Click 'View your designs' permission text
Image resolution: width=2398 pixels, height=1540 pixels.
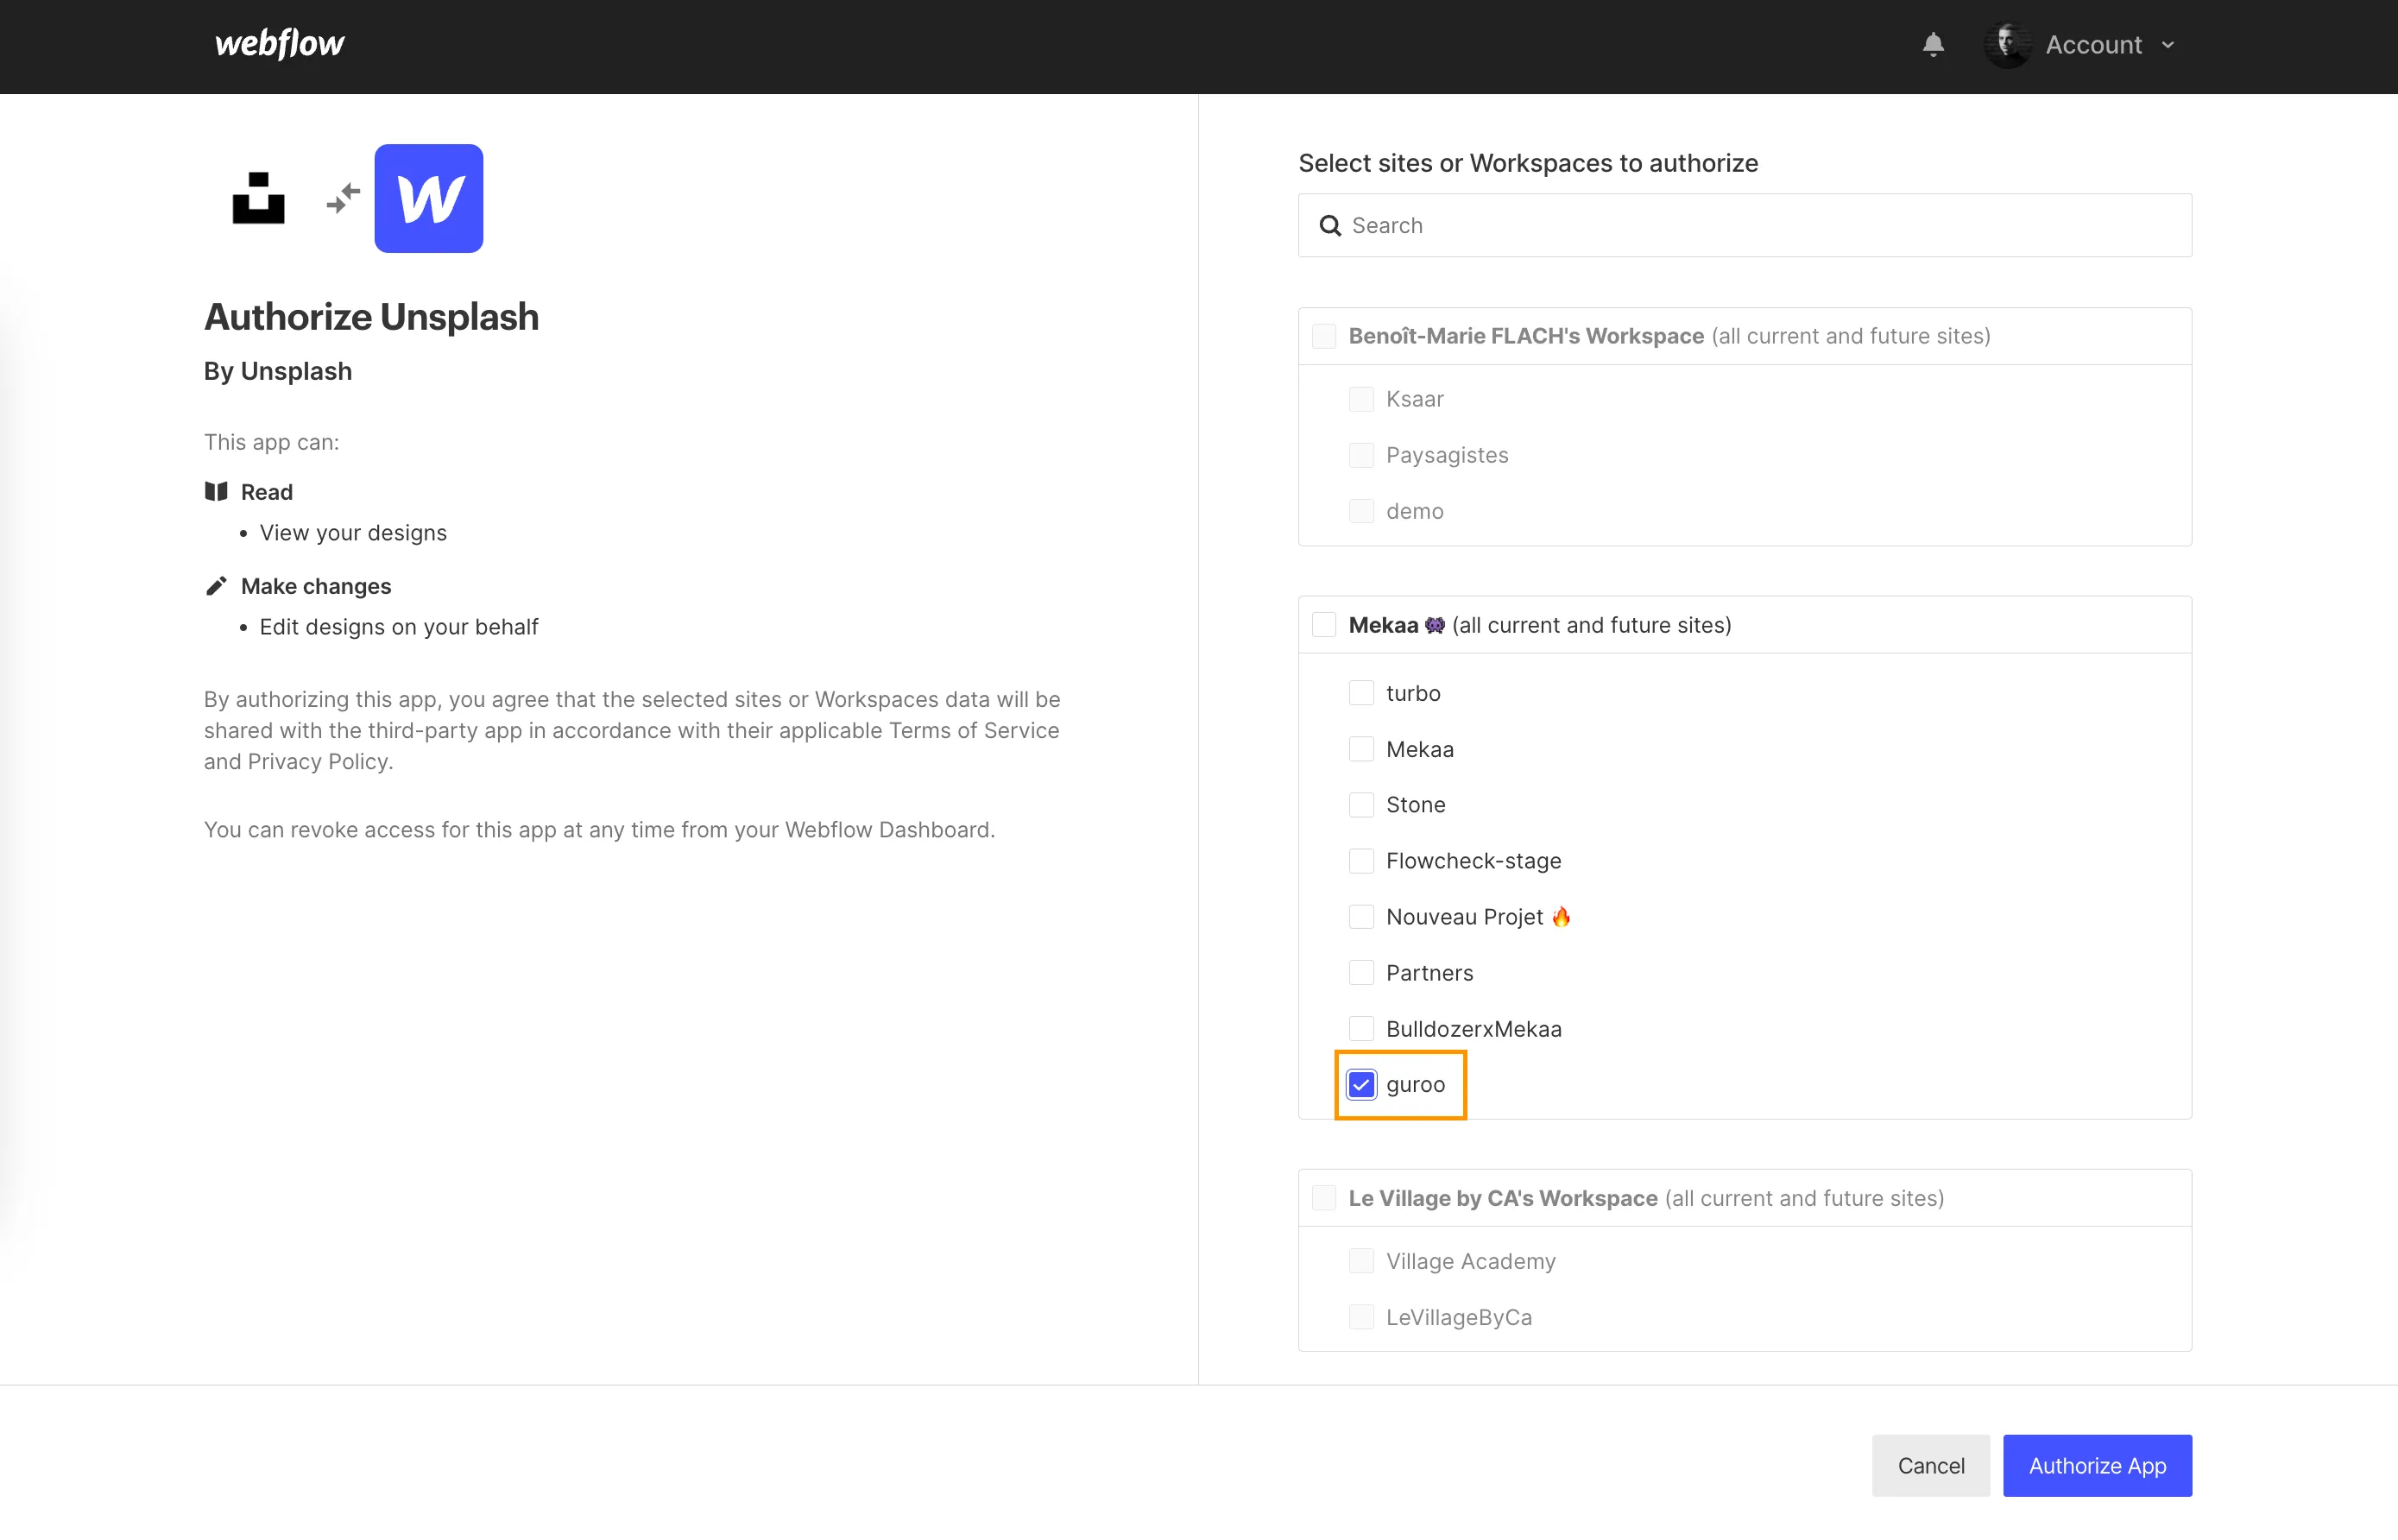pos(353,533)
